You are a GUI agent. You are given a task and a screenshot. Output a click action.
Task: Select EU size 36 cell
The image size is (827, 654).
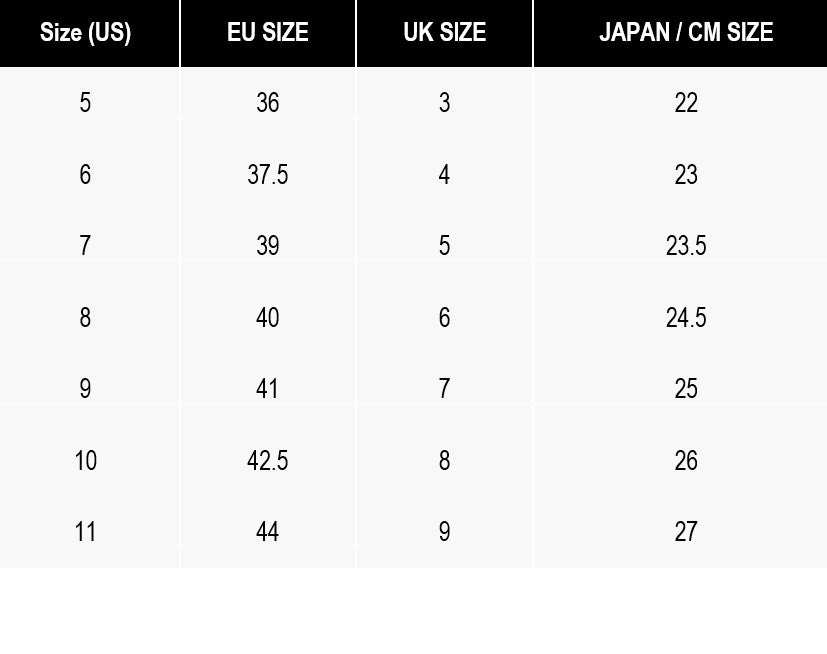coord(268,102)
